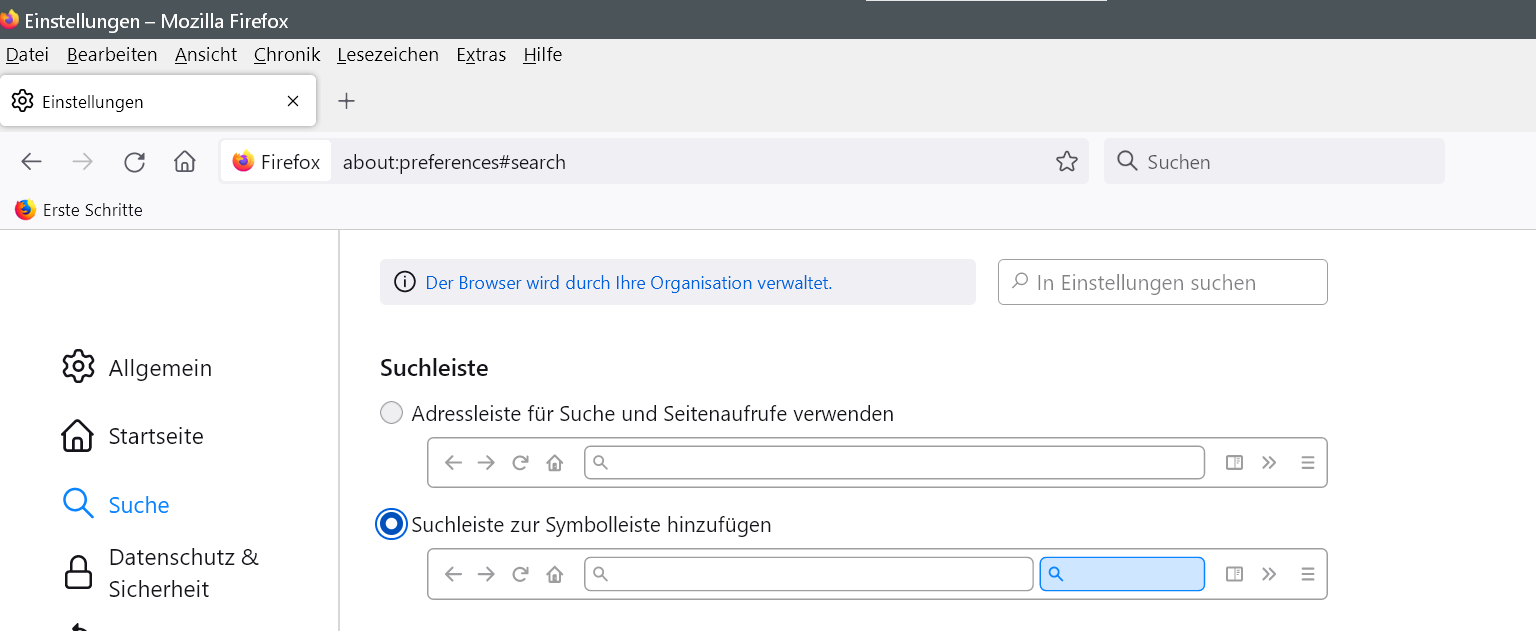Click the organisation management info link

pos(628,283)
